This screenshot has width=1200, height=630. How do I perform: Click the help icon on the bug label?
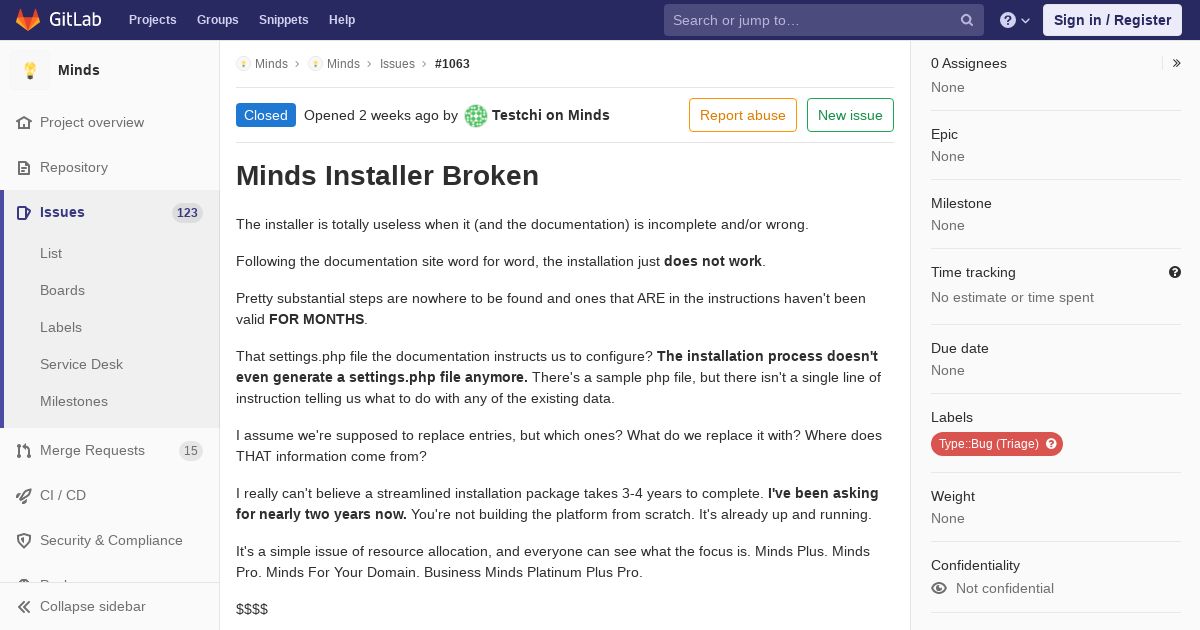pyautogui.click(x=1052, y=444)
